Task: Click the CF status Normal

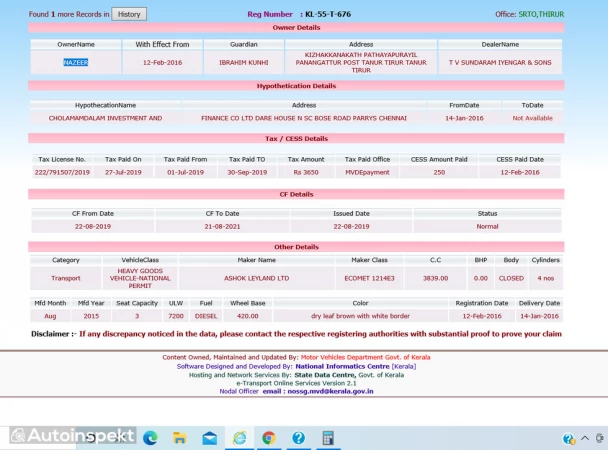Action: pos(487,227)
